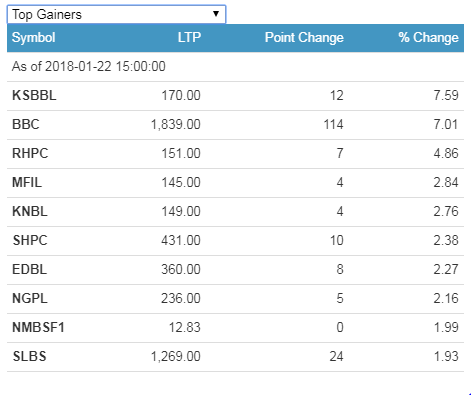Click the MFIL stock symbol
Screen dimensions: 471x395
[x=27, y=182]
